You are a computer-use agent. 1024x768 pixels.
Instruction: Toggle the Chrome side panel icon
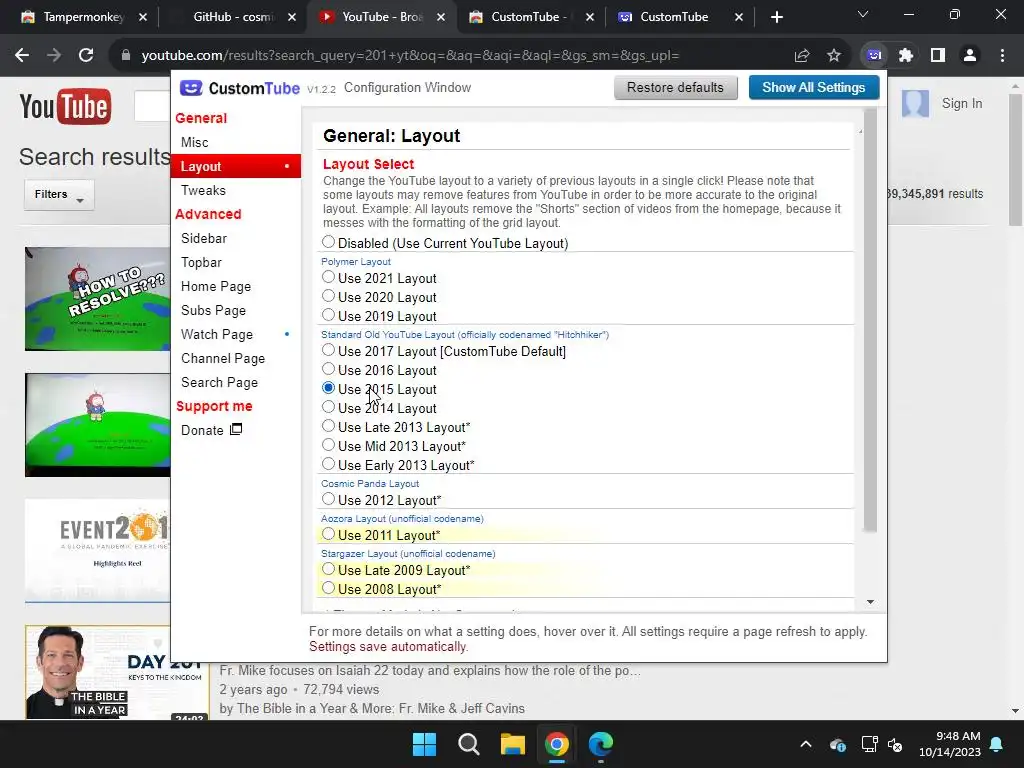point(938,56)
